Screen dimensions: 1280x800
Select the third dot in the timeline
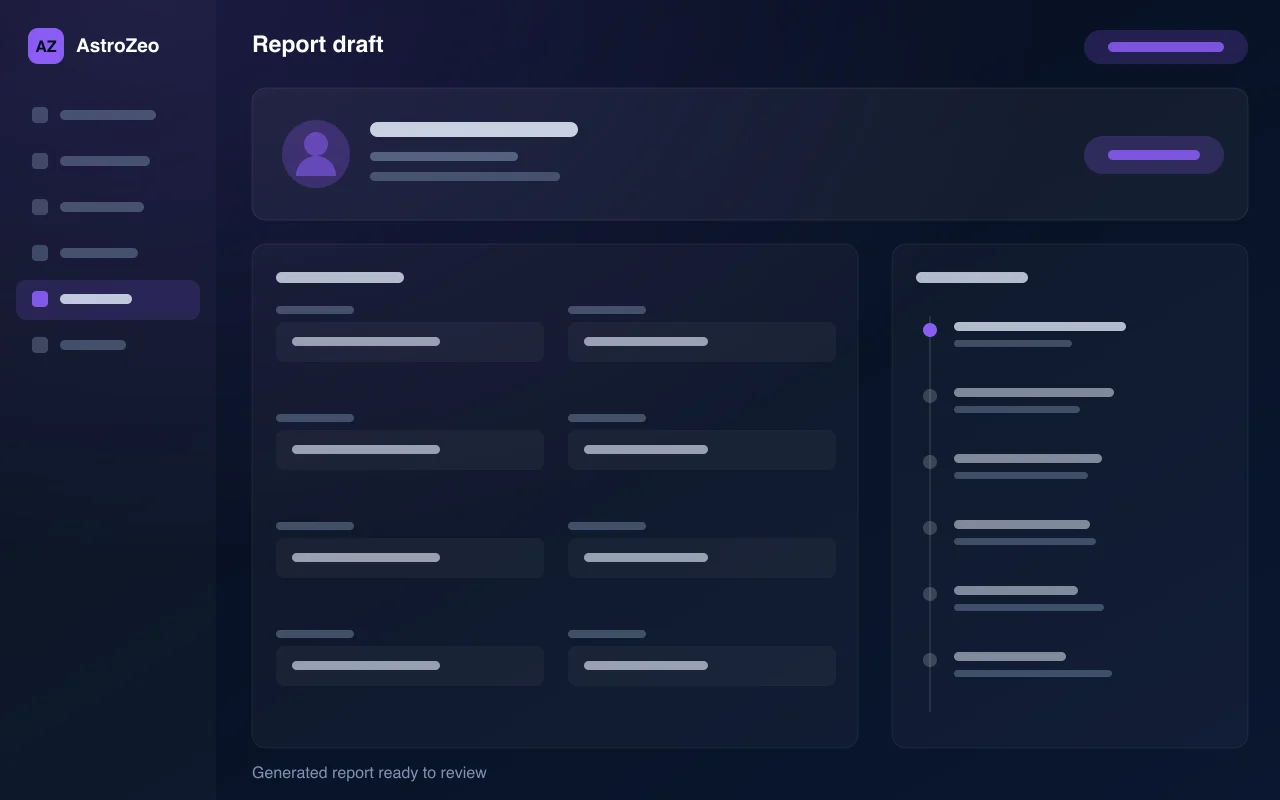click(930, 462)
